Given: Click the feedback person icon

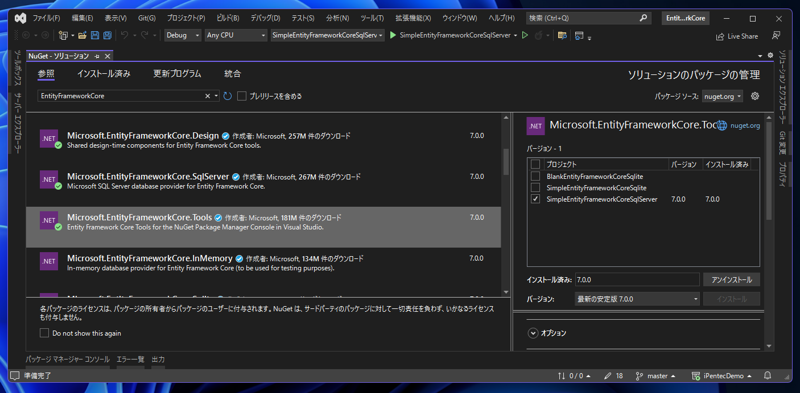Looking at the screenshot, I should click(776, 36).
